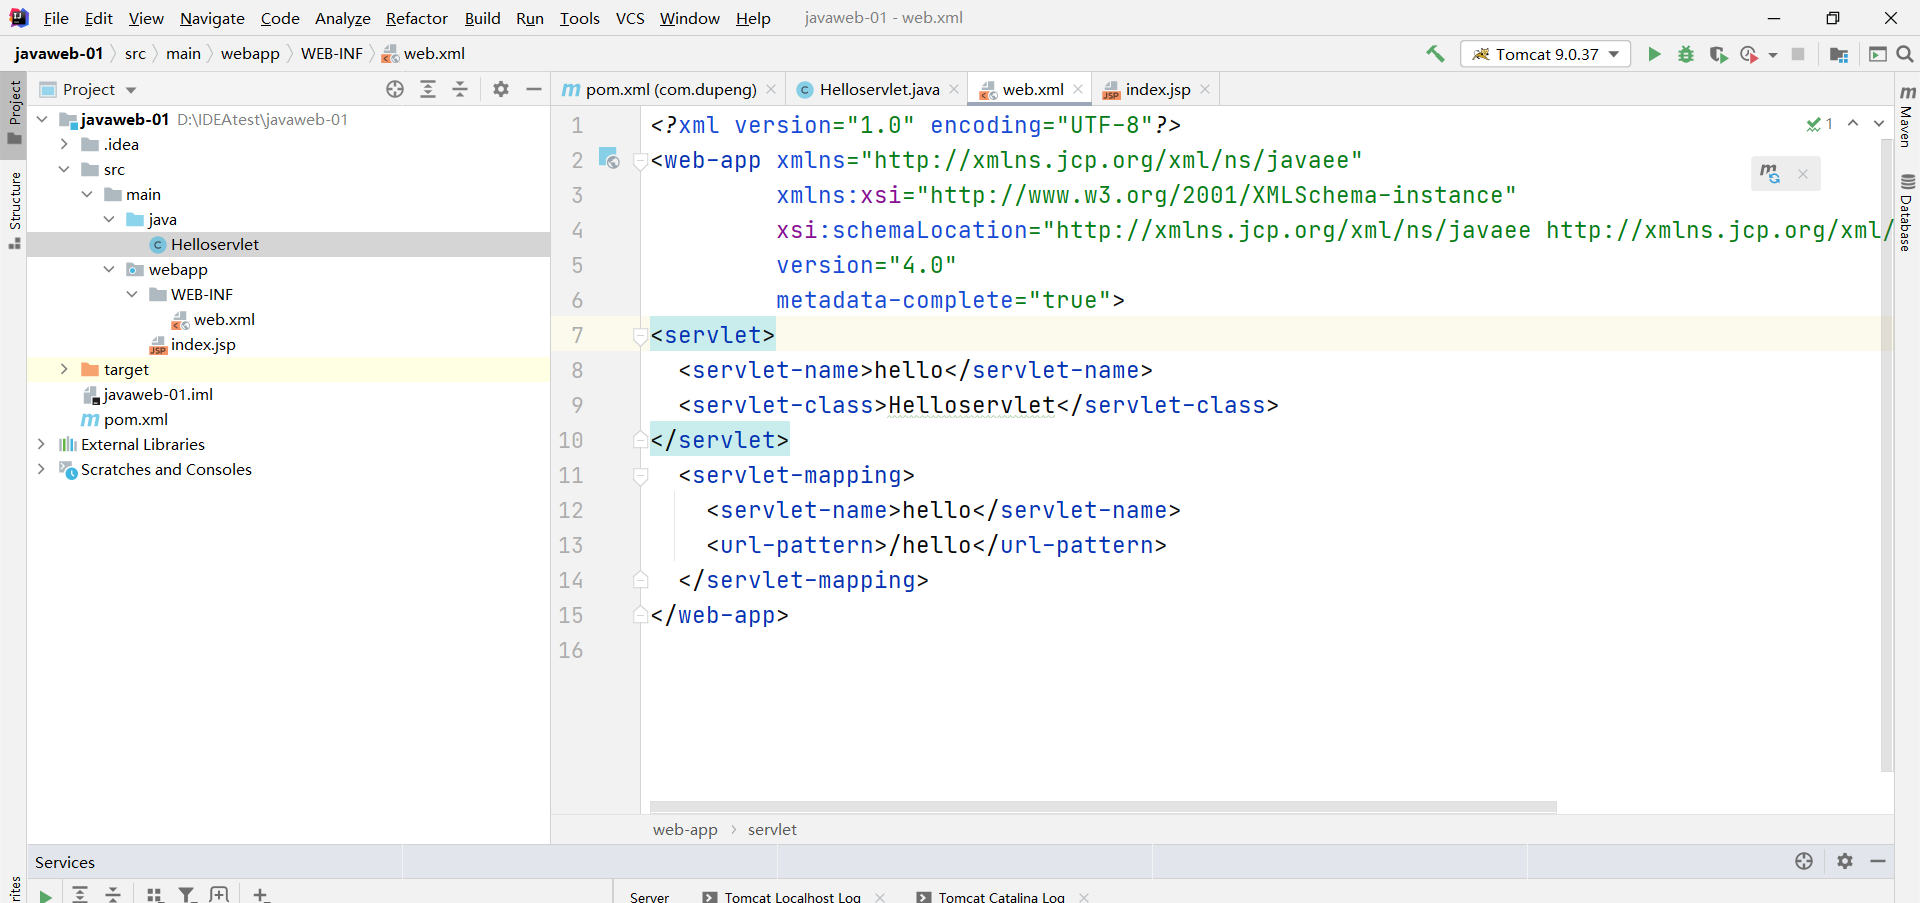Open the Analyze menu
Image resolution: width=1920 pixels, height=903 pixels.
coord(342,18)
